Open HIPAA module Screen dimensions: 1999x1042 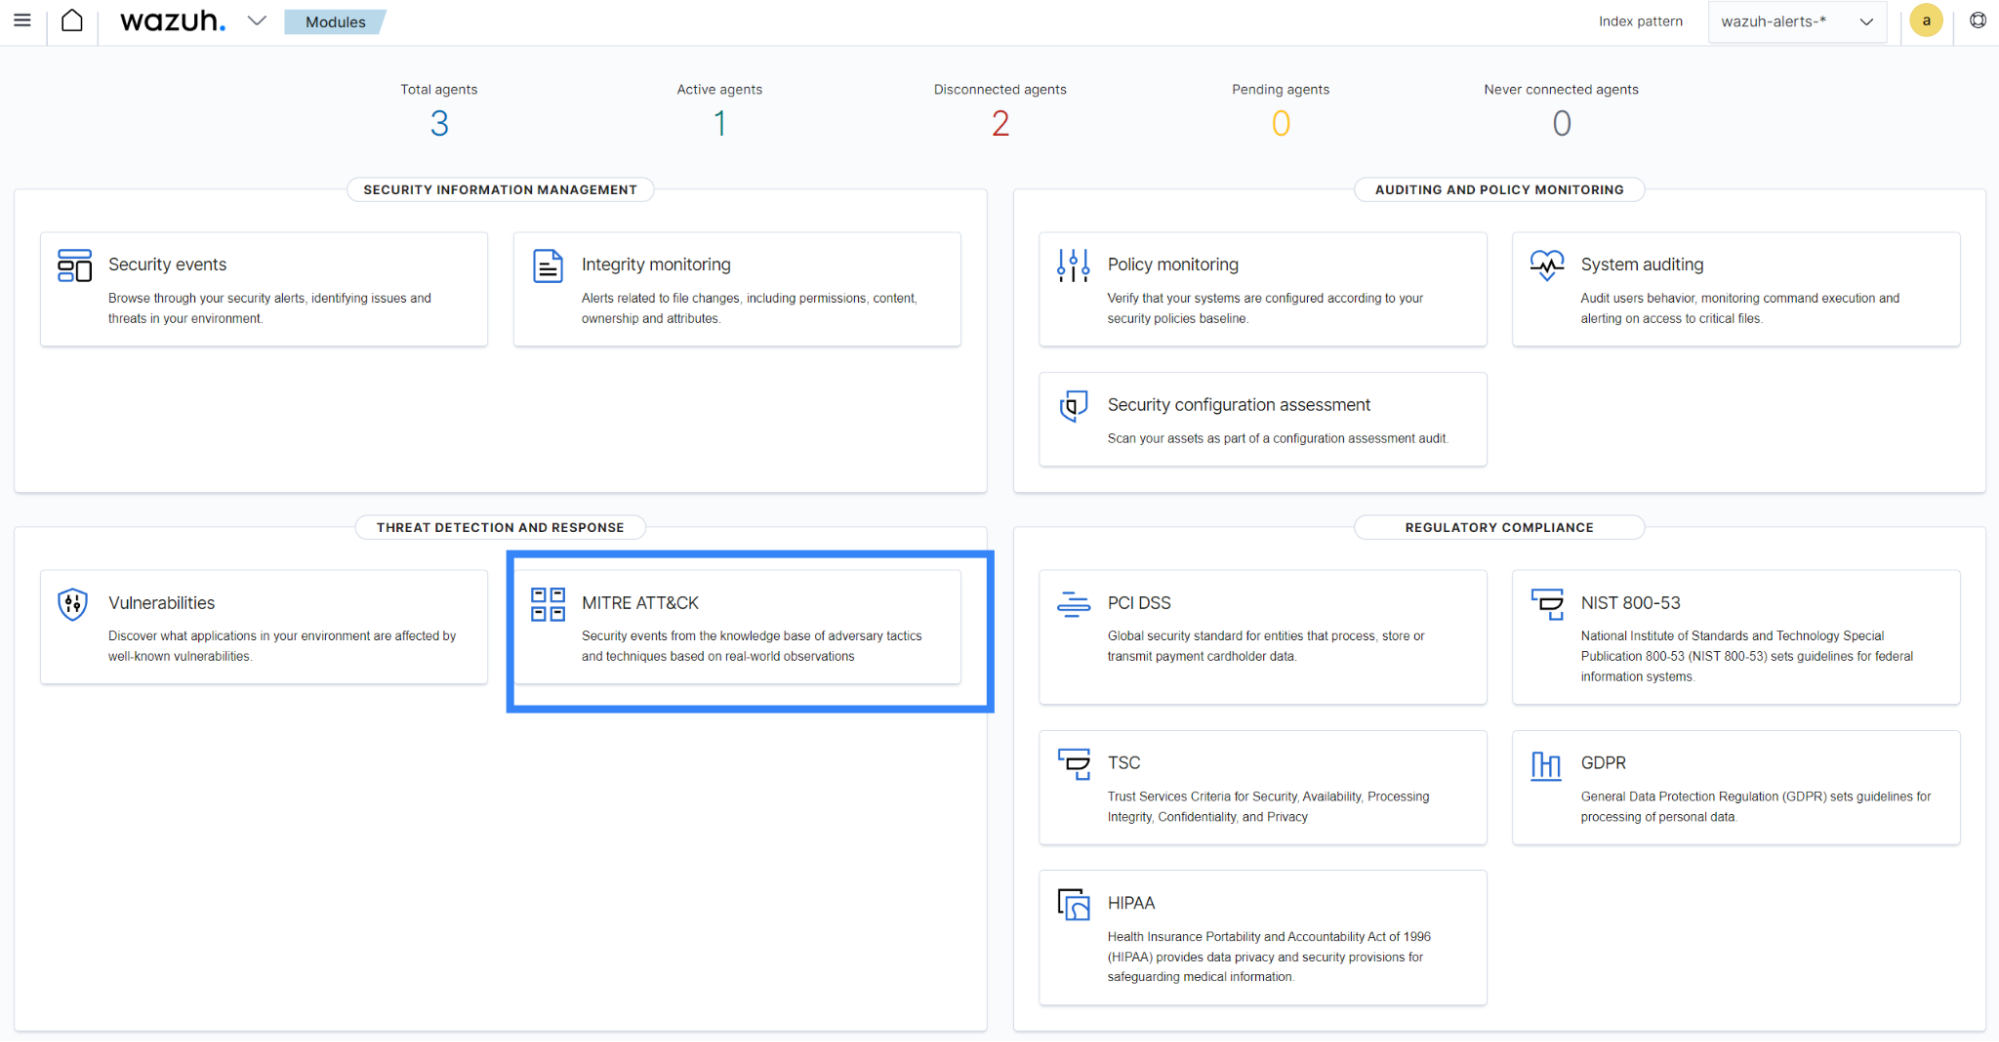(x=1263, y=937)
